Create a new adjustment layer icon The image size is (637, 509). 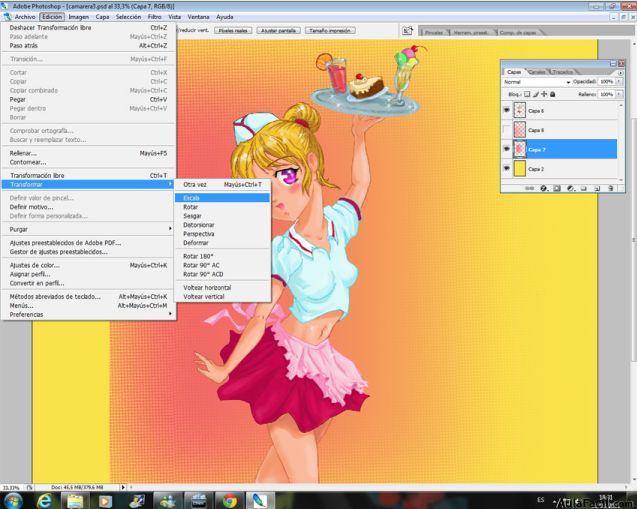[570, 188]
